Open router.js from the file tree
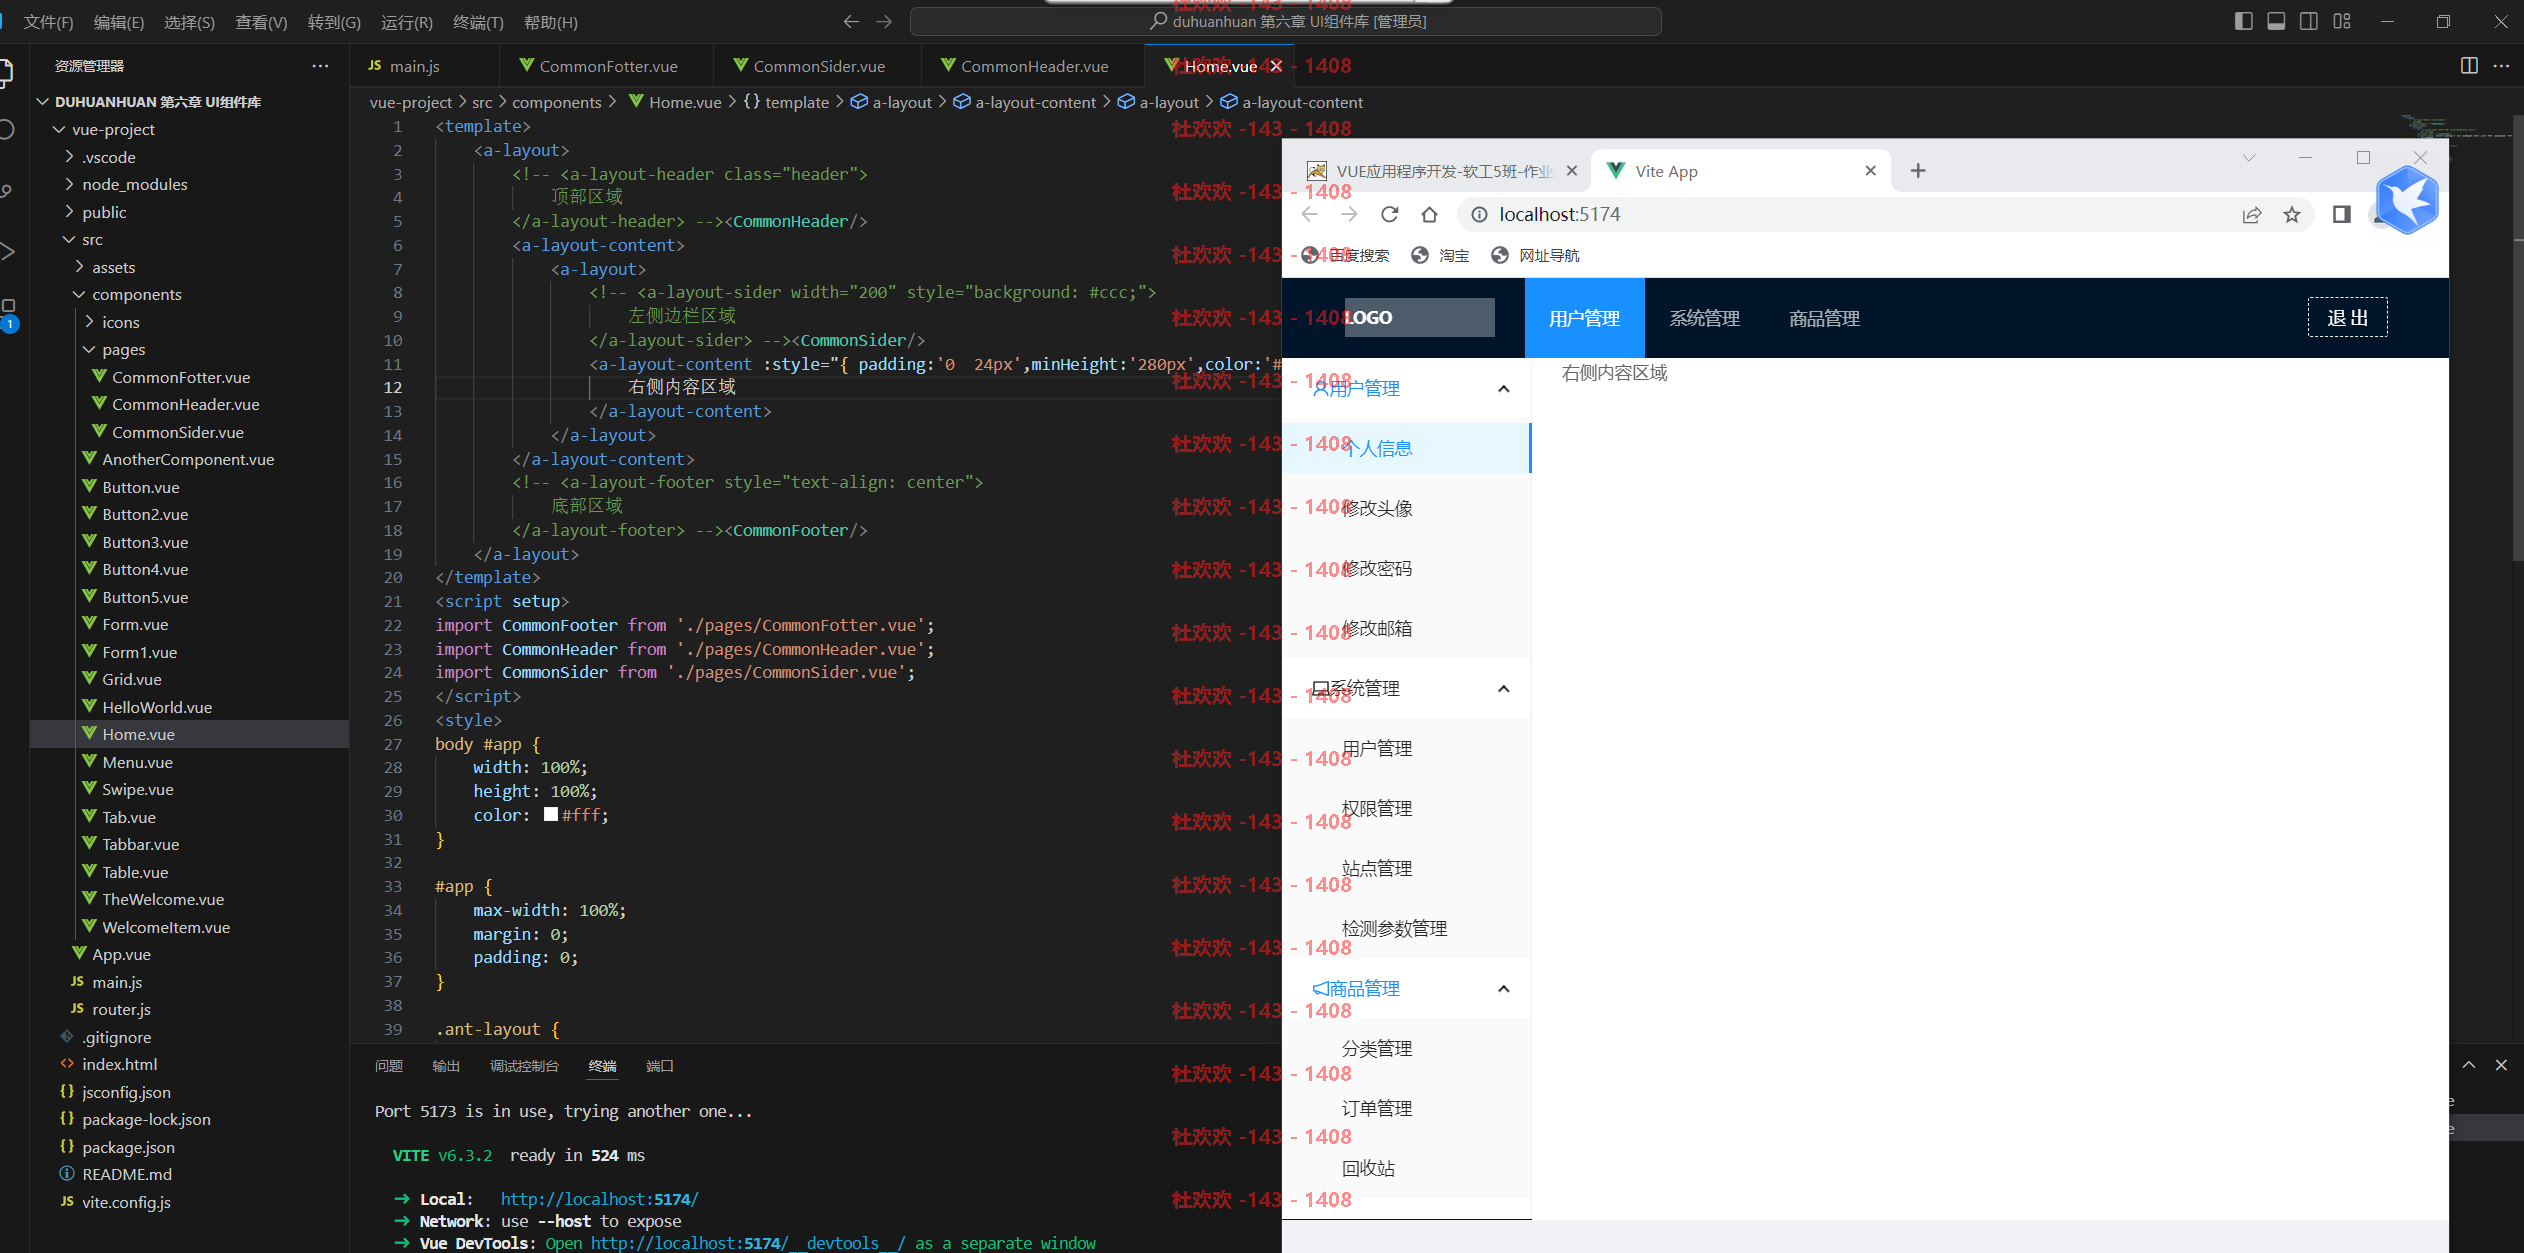Image resolution: width=2524 pixels, height=1253 pixels. click(x=121, y=1009)
